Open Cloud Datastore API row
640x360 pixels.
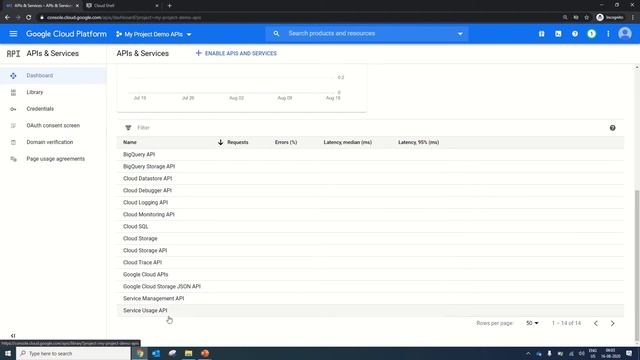click(370, 178)
